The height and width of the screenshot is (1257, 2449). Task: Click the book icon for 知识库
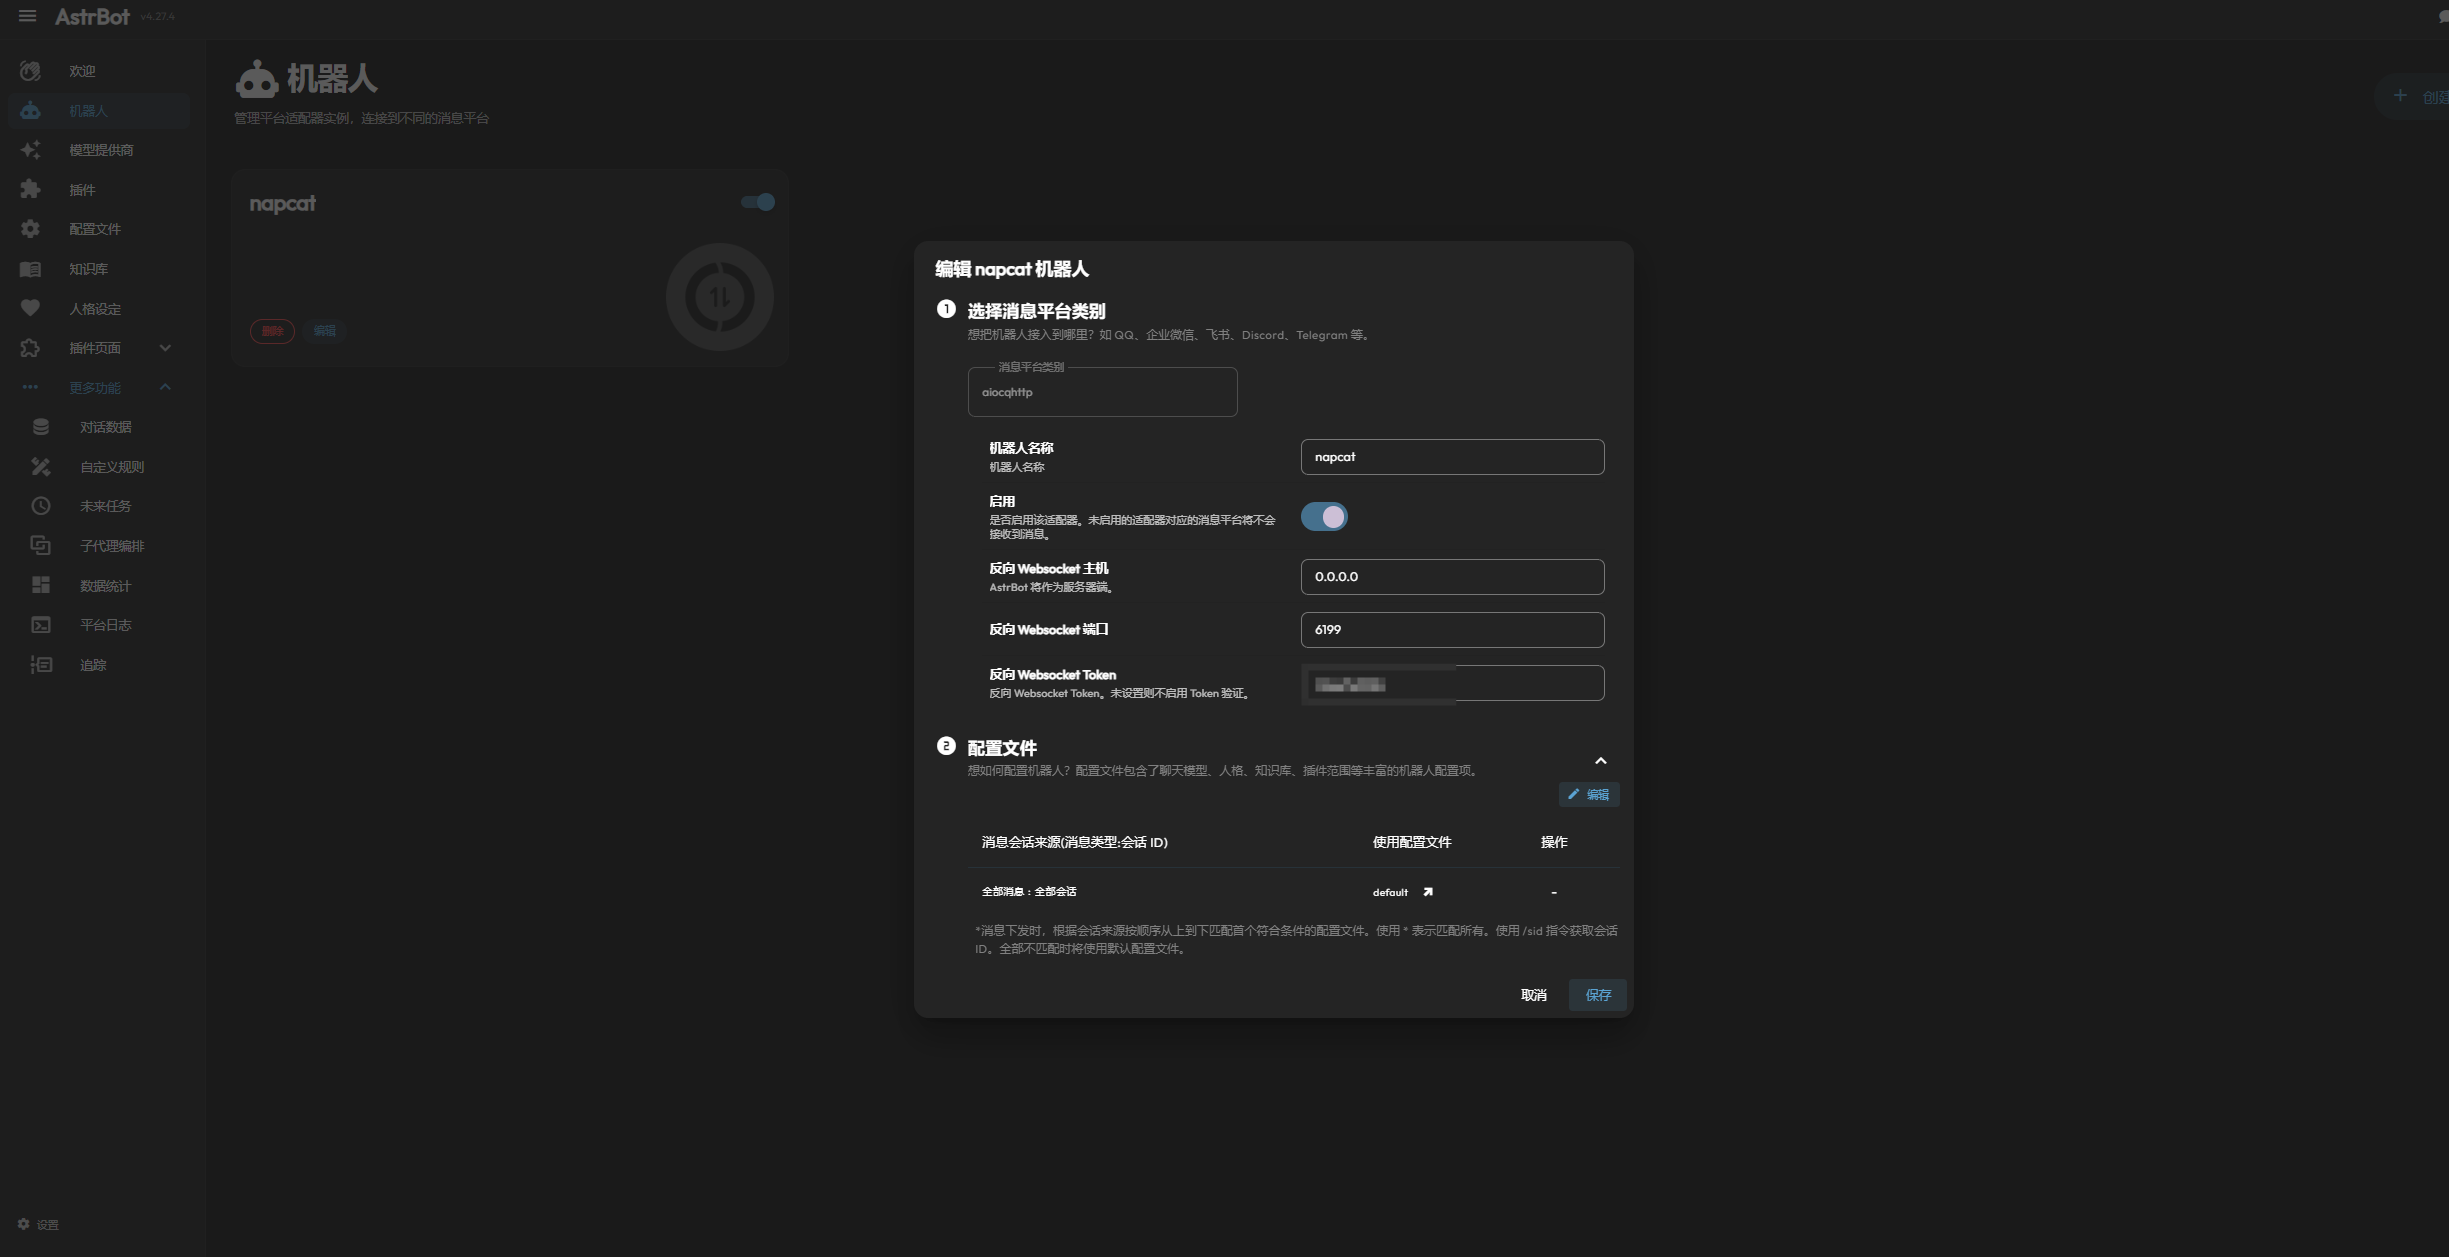(x=30, y=269)
